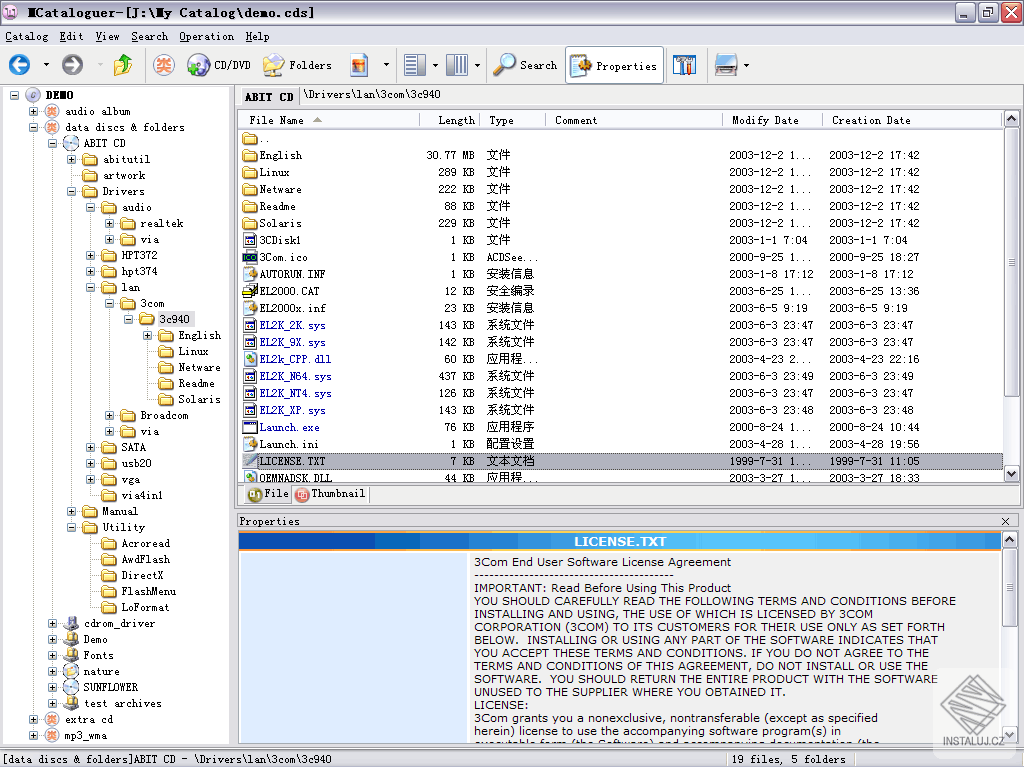Expand the cdrom_driver node in tree
Viewport: 1024px width, 768px height.
(x=53, y=623)
